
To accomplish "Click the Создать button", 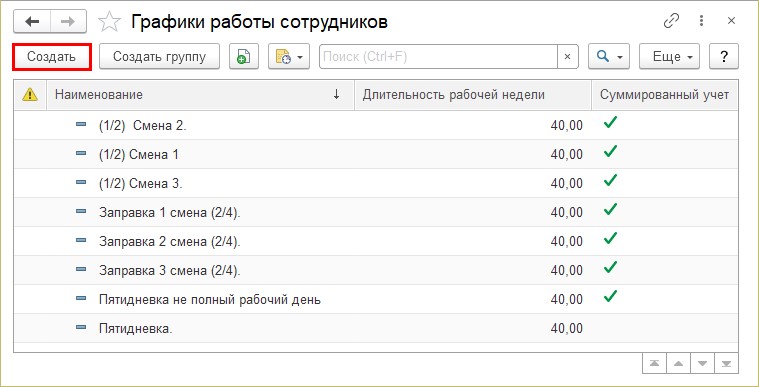I will pyautogui.click(x=52, y=57).
